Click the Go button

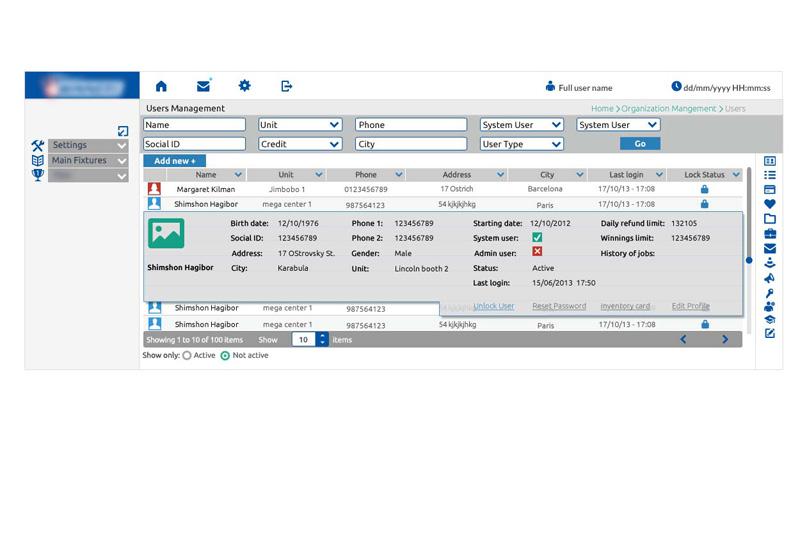point(640,144)
